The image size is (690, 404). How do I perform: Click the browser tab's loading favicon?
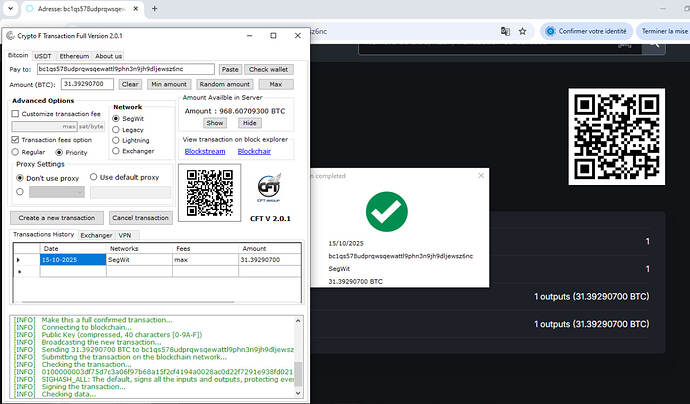point(27,9)
